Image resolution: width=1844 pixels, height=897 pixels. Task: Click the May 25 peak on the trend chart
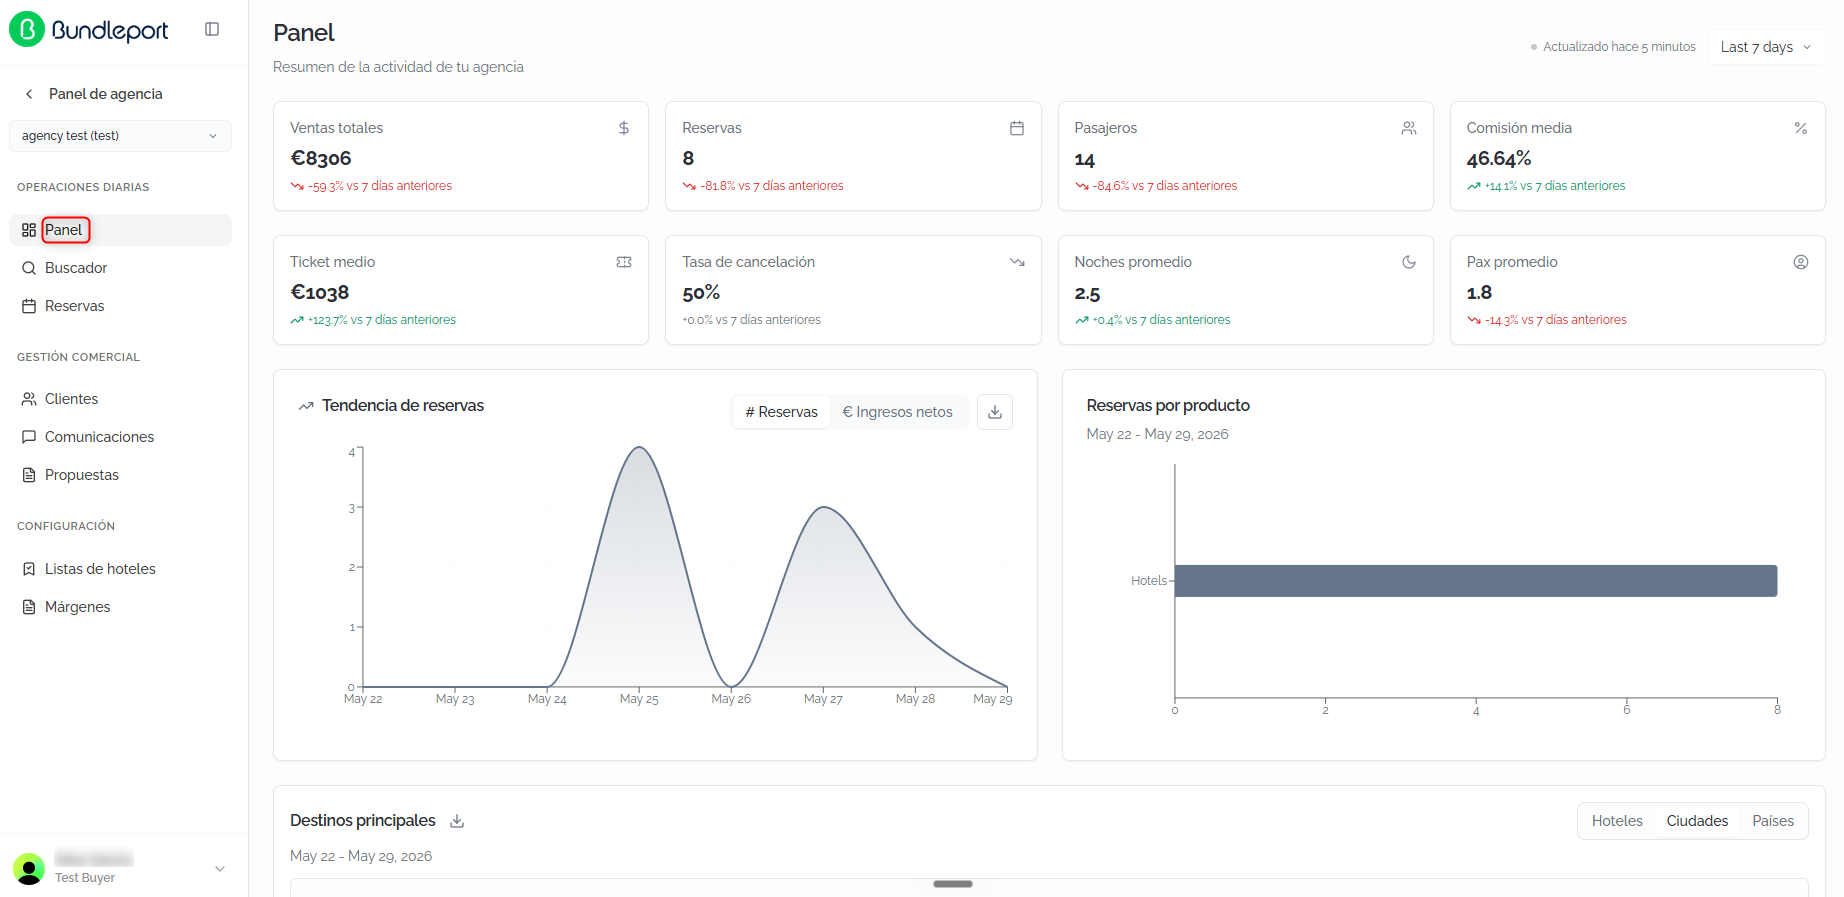pyautogui.click(x=639, y=448)
